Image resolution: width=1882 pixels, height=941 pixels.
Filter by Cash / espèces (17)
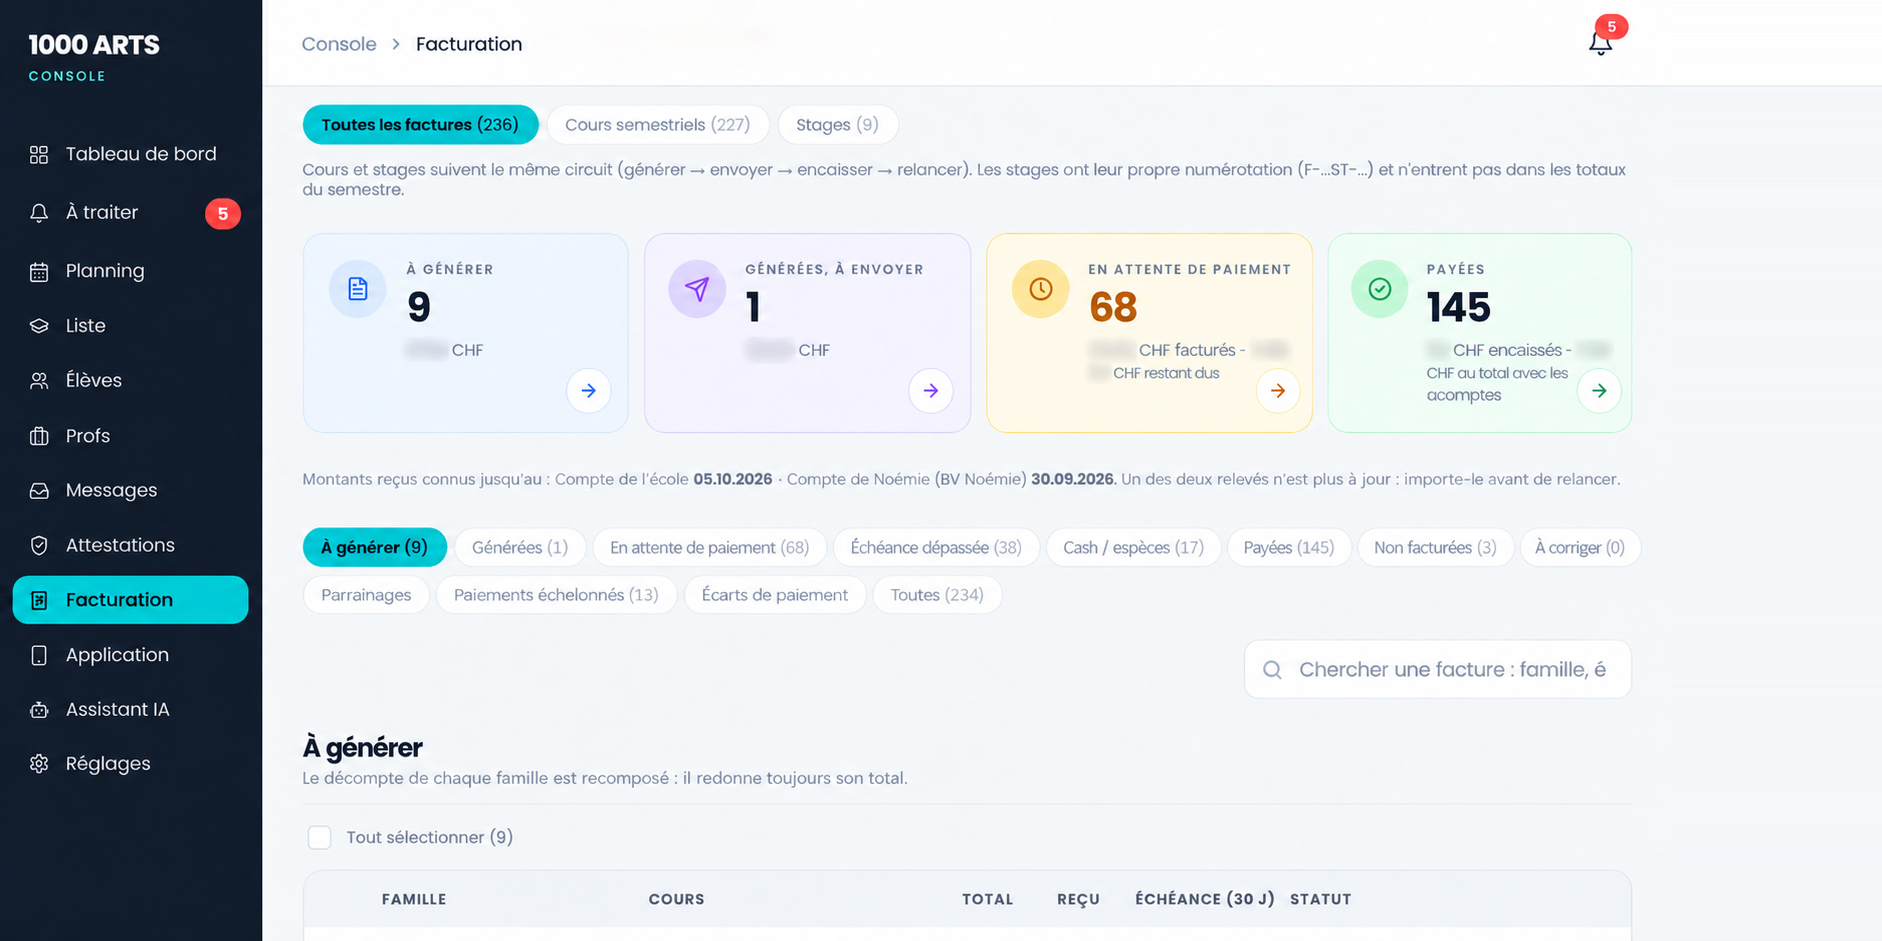click(1133, 547)
